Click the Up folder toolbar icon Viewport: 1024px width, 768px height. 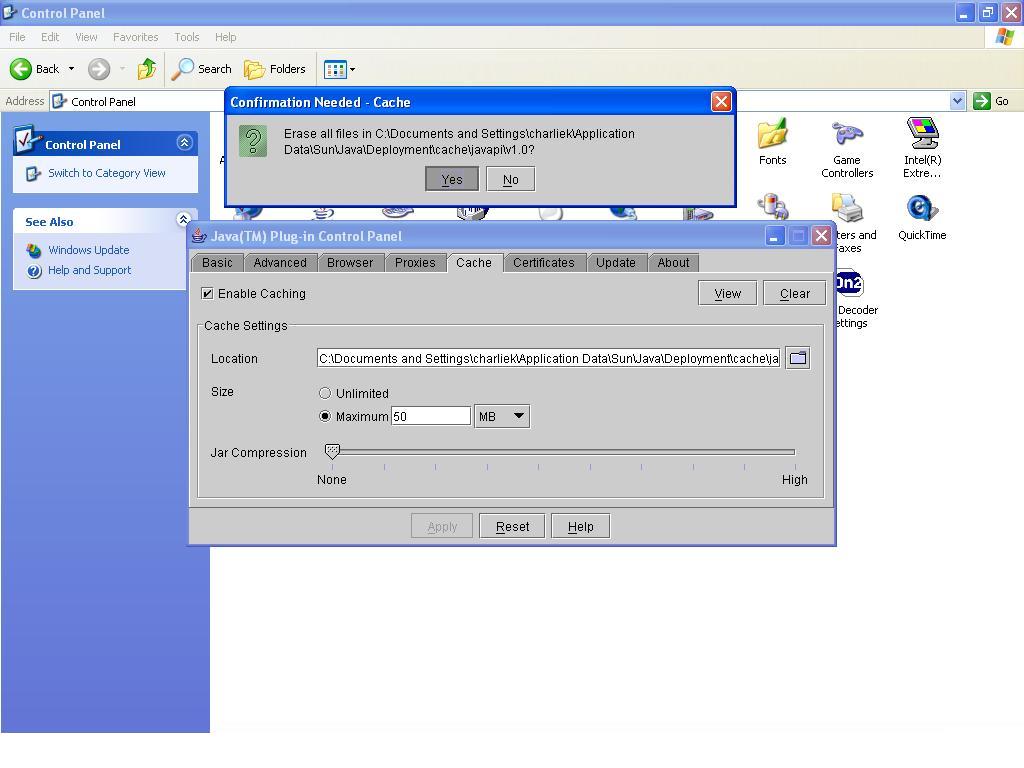coord(147,69)
